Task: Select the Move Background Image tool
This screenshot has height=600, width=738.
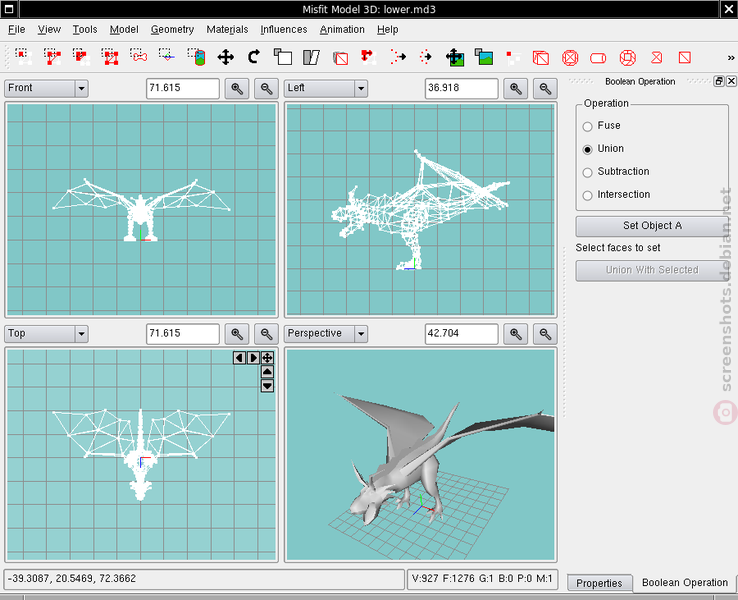Action: coord(455,57)
